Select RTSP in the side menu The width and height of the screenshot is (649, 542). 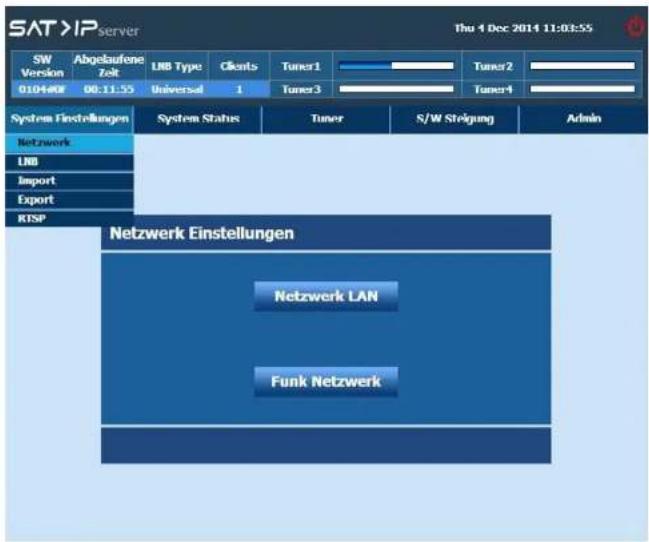[x=70, y=219]
